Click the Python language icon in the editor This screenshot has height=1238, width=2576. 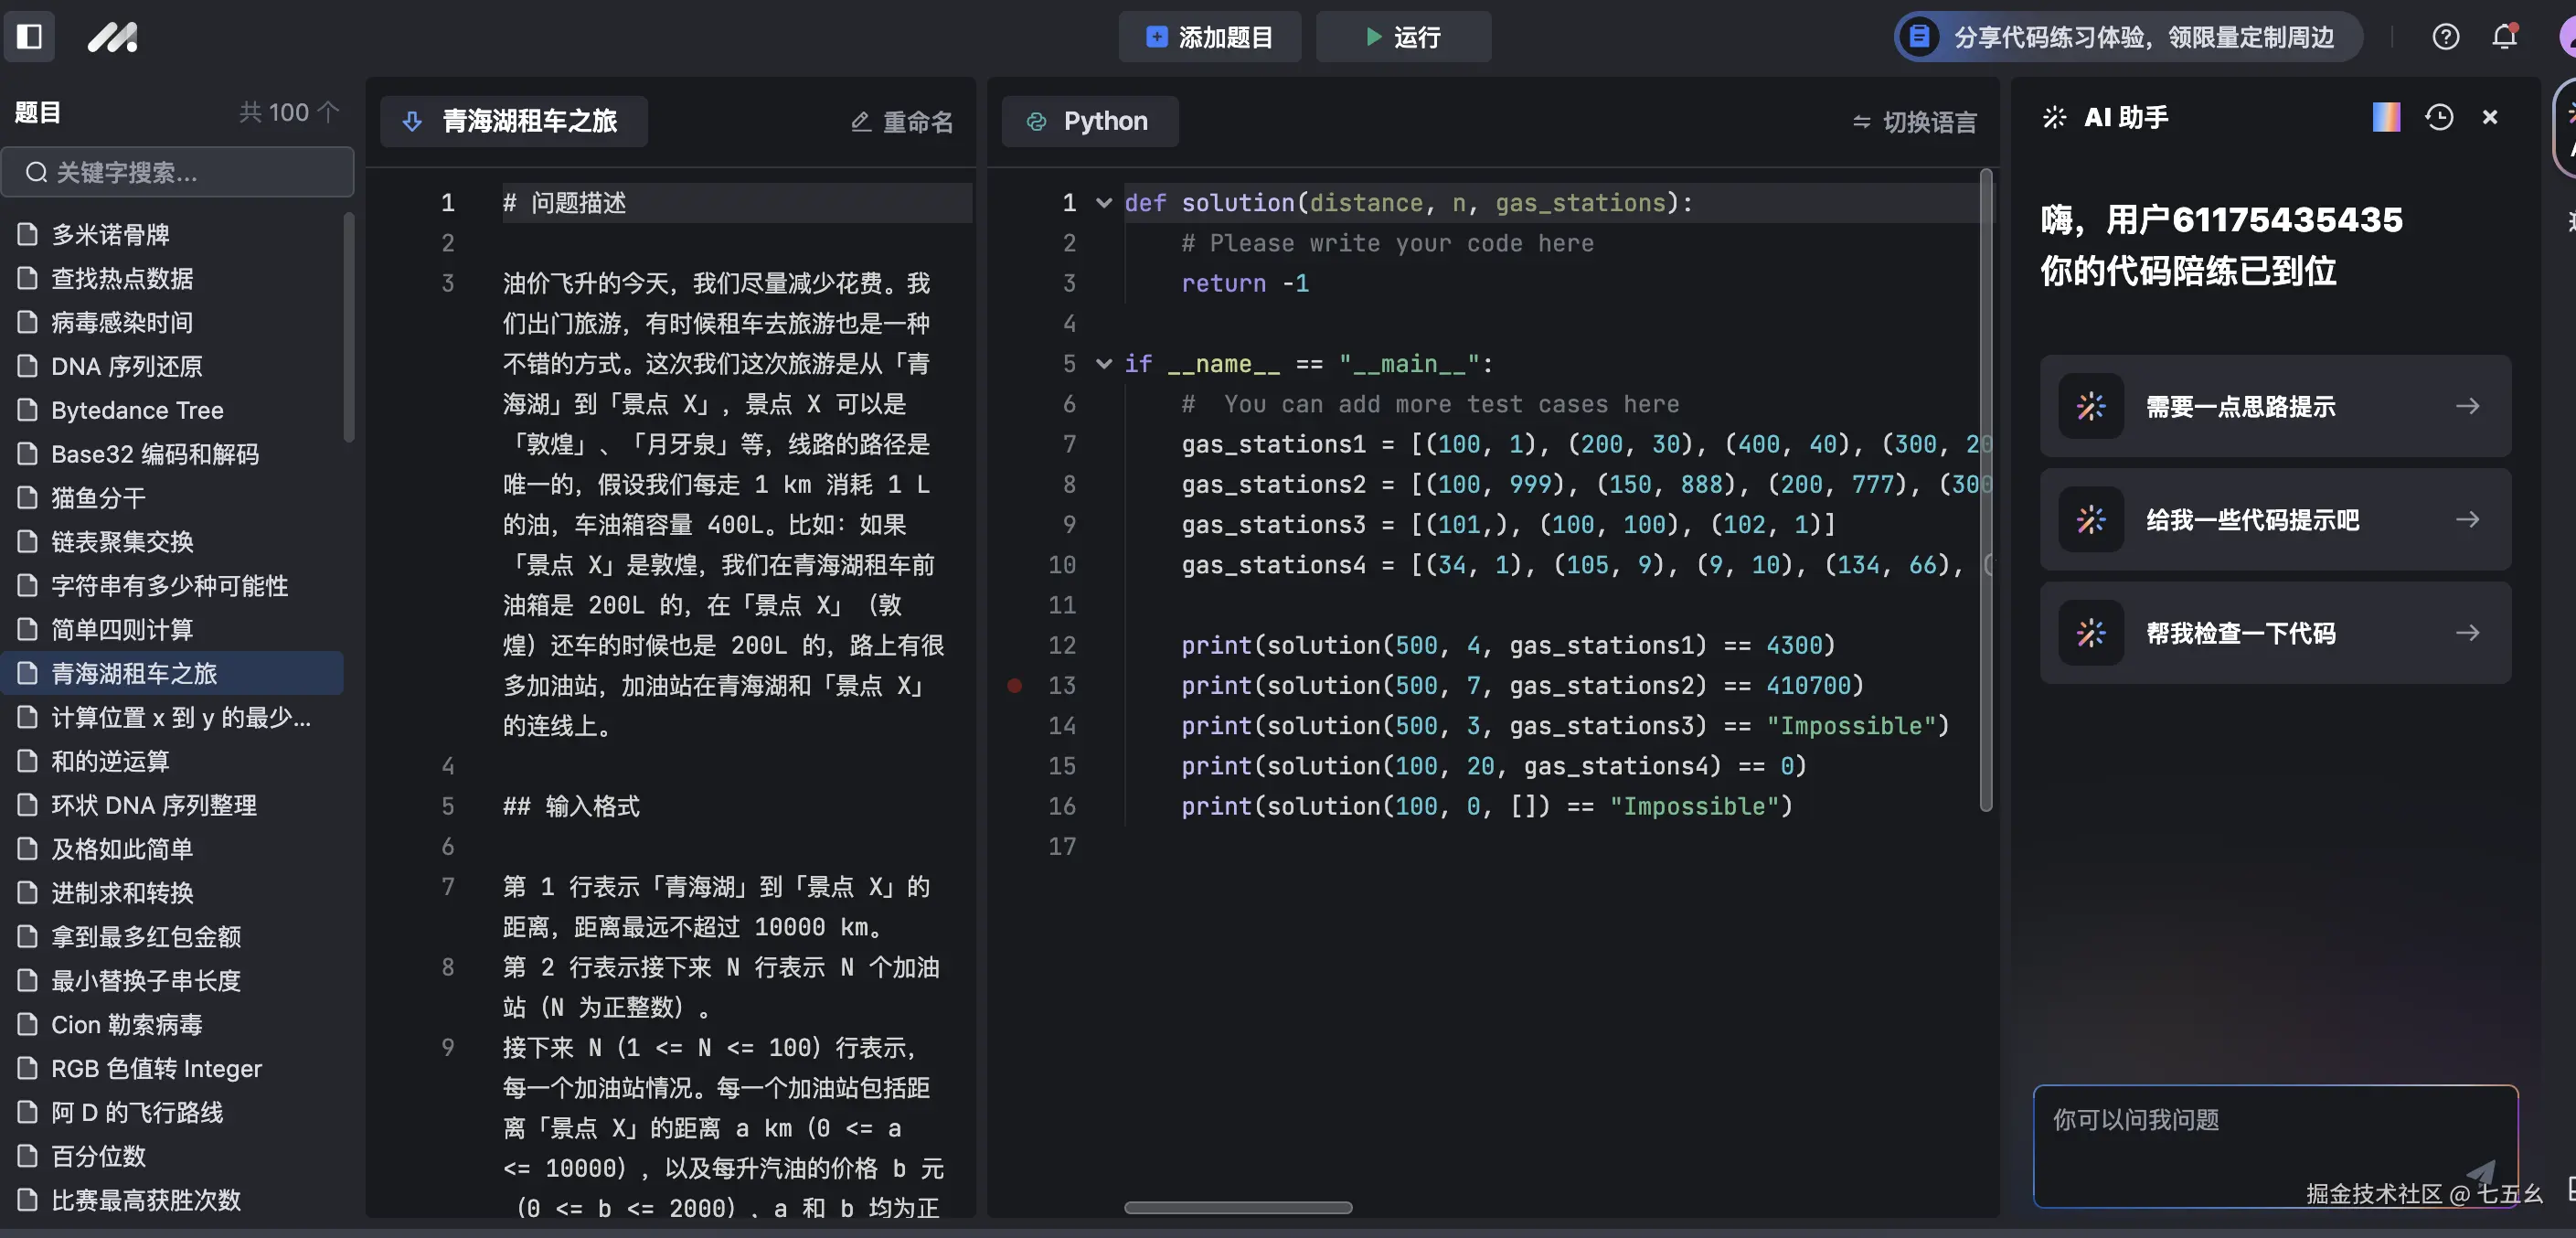1037,120
